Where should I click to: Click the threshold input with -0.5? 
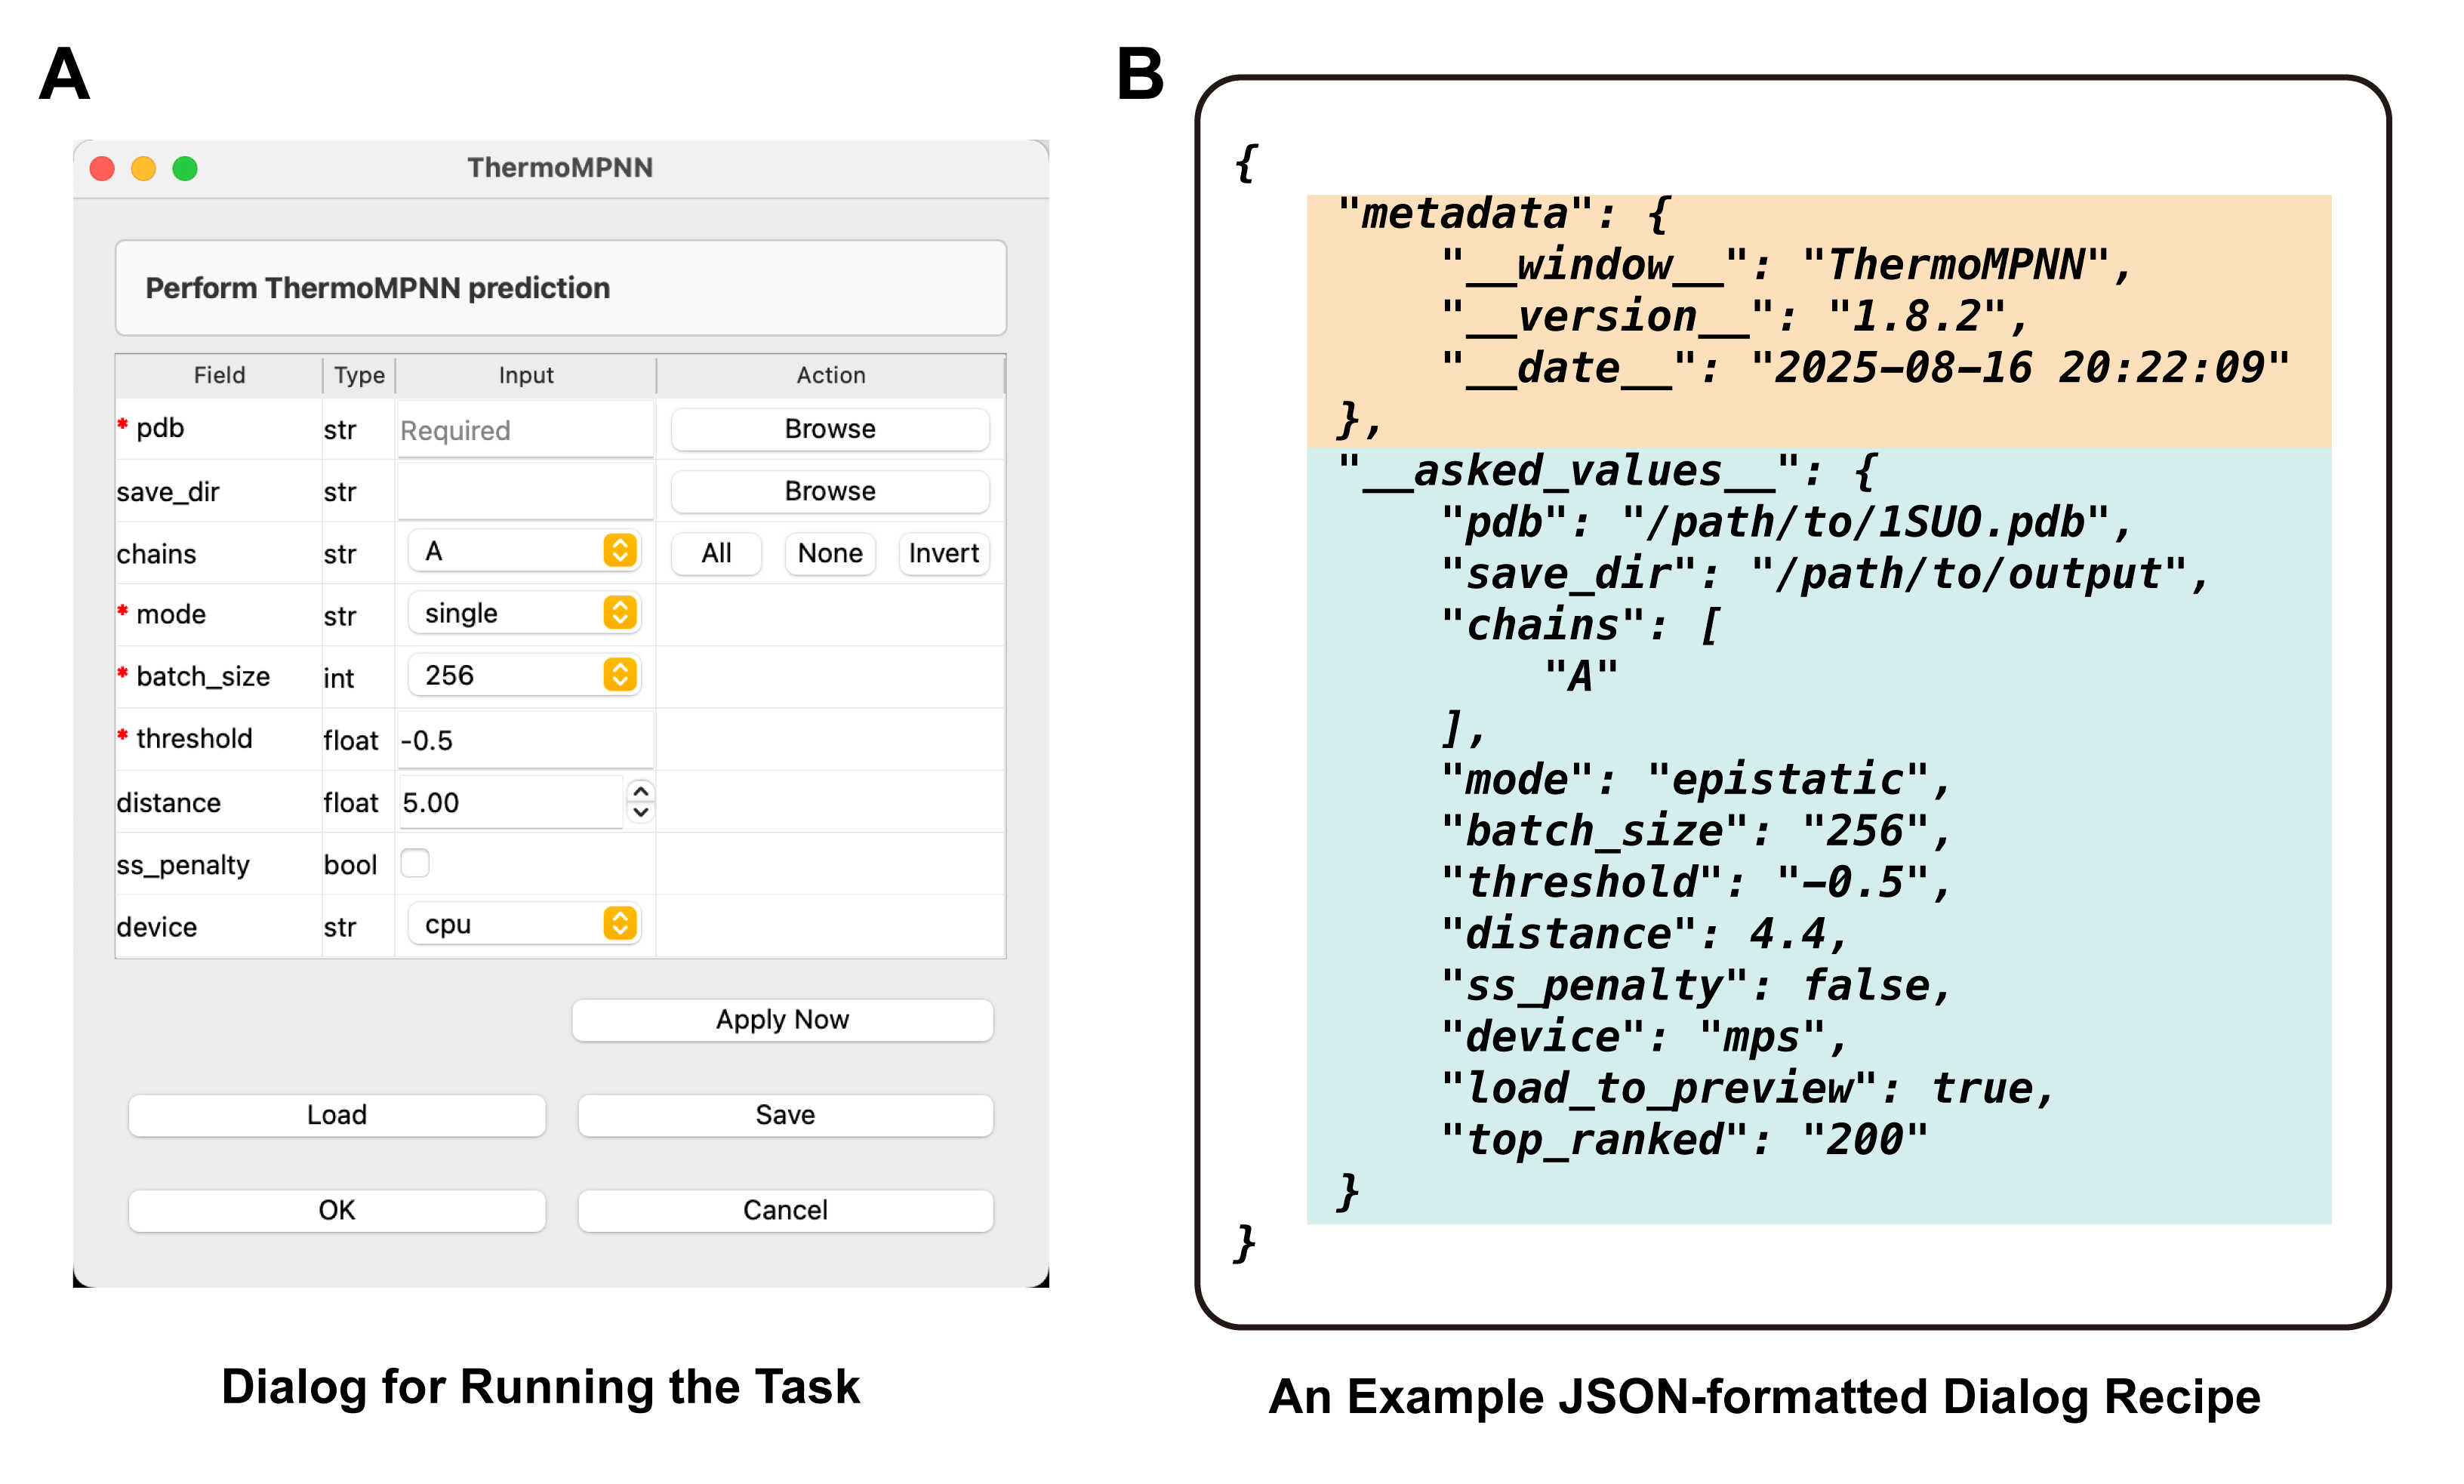point(526,740)
